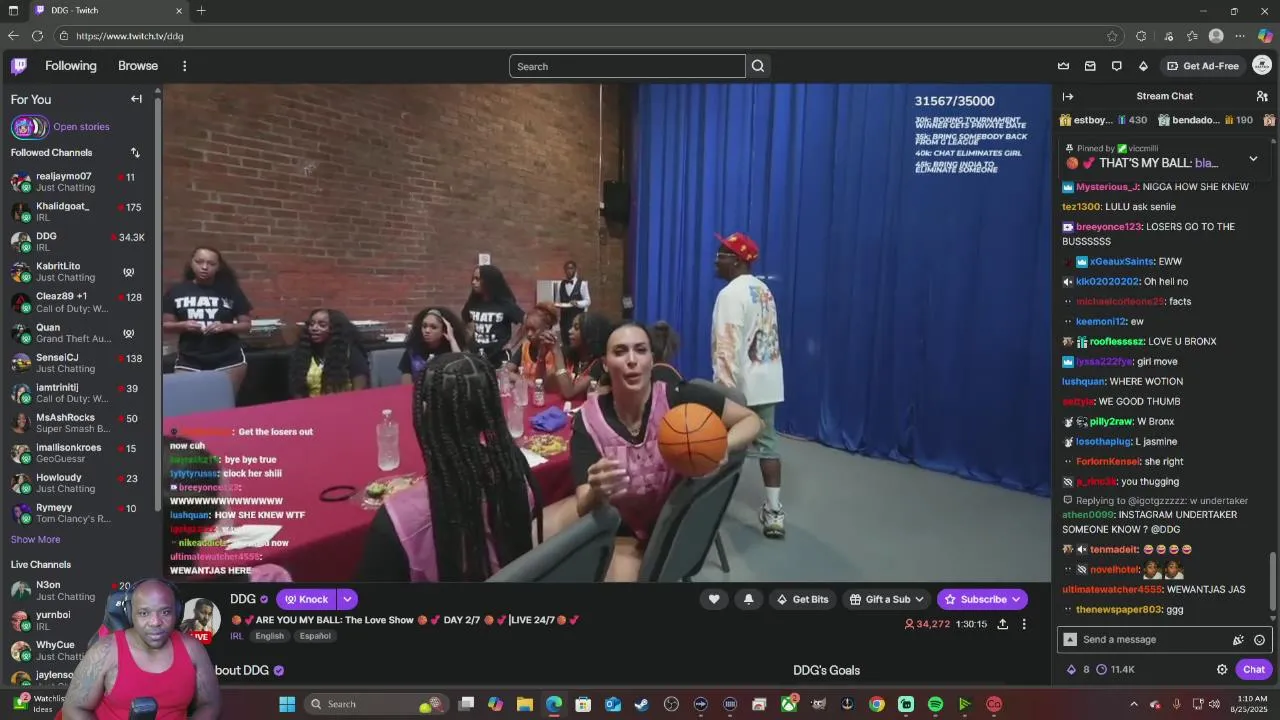The image size is (1280, 720).
Task: Click the Español tag
Action: [x=315, y=636]
